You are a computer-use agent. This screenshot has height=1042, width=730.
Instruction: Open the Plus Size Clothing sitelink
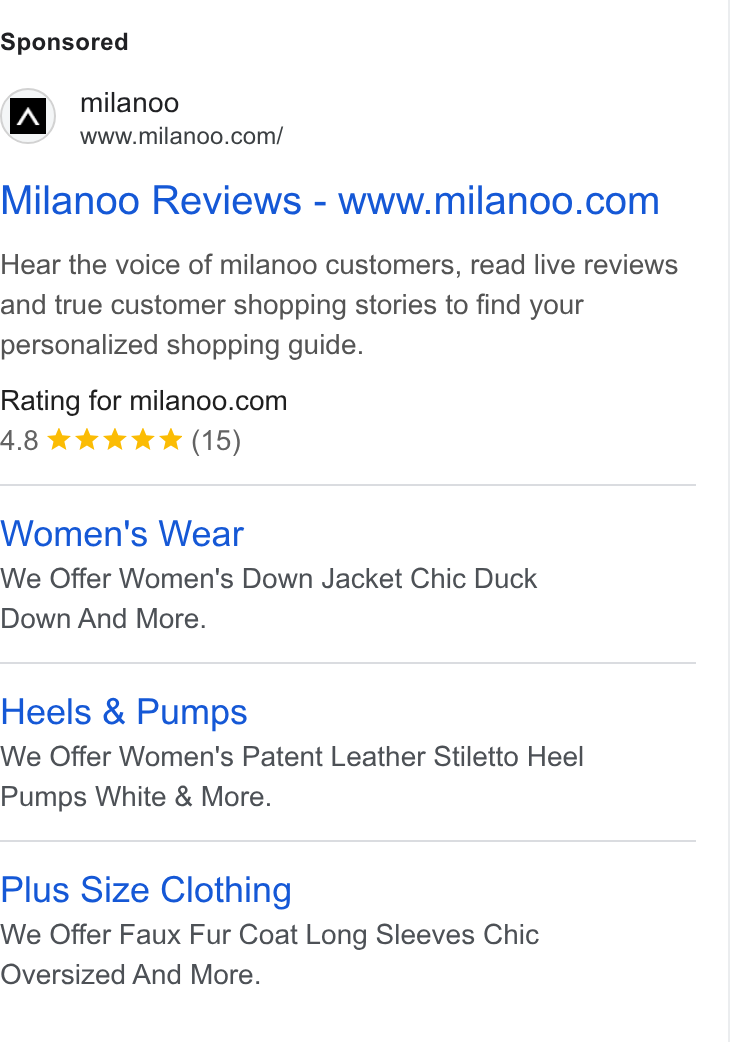[x=146, y=890]
